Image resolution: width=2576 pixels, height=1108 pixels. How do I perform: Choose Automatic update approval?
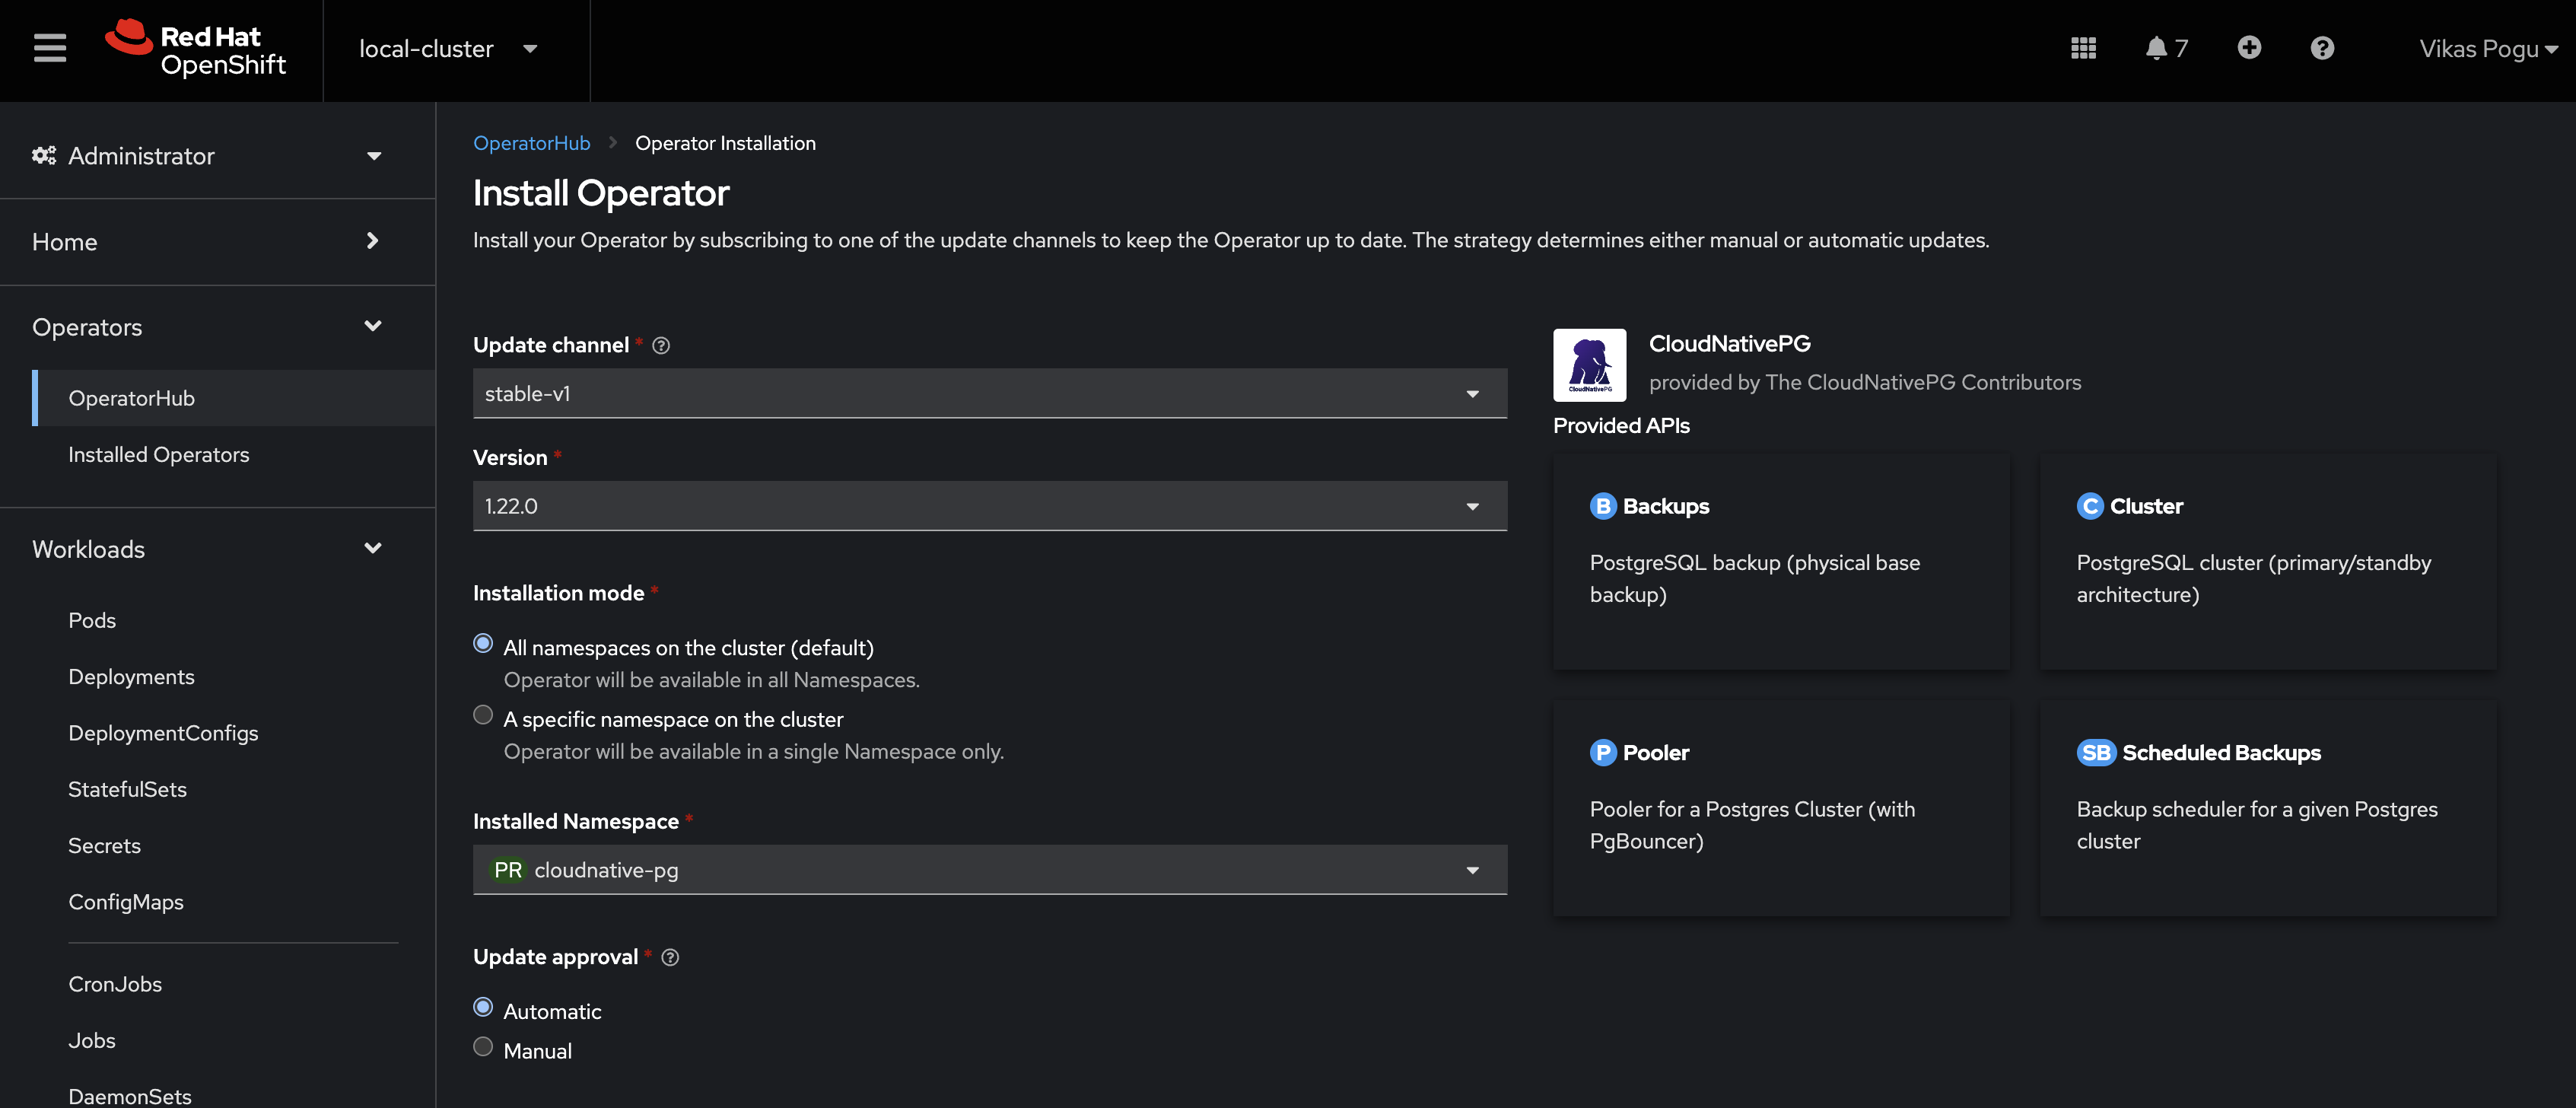(483, 1007)
